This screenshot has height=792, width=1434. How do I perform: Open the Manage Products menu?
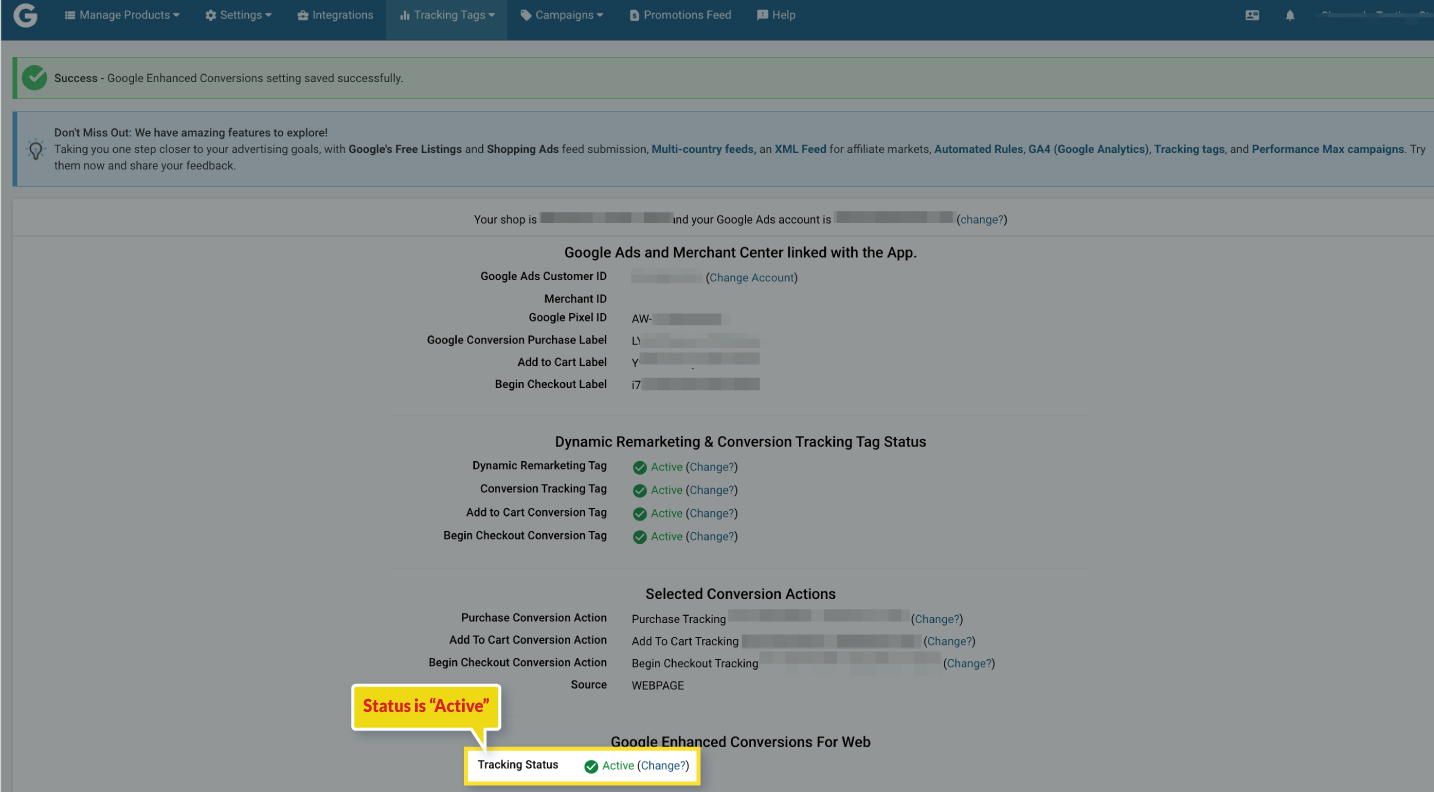pos(122,15)
